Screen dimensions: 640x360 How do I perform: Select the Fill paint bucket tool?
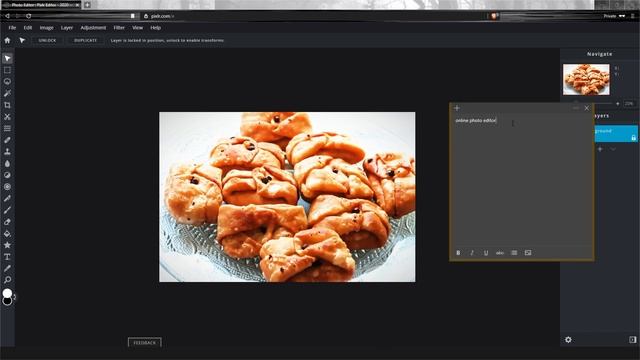[x=7, y=233]
